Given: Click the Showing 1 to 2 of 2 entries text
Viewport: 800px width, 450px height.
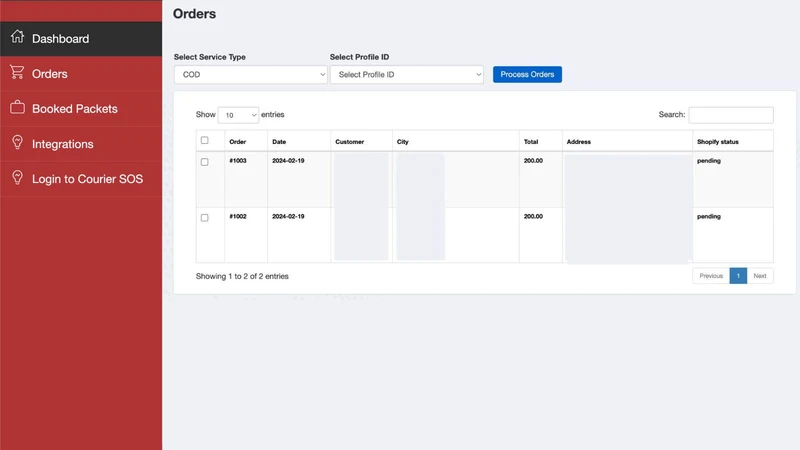Looking at the screenshot, I should pos(242,276).
